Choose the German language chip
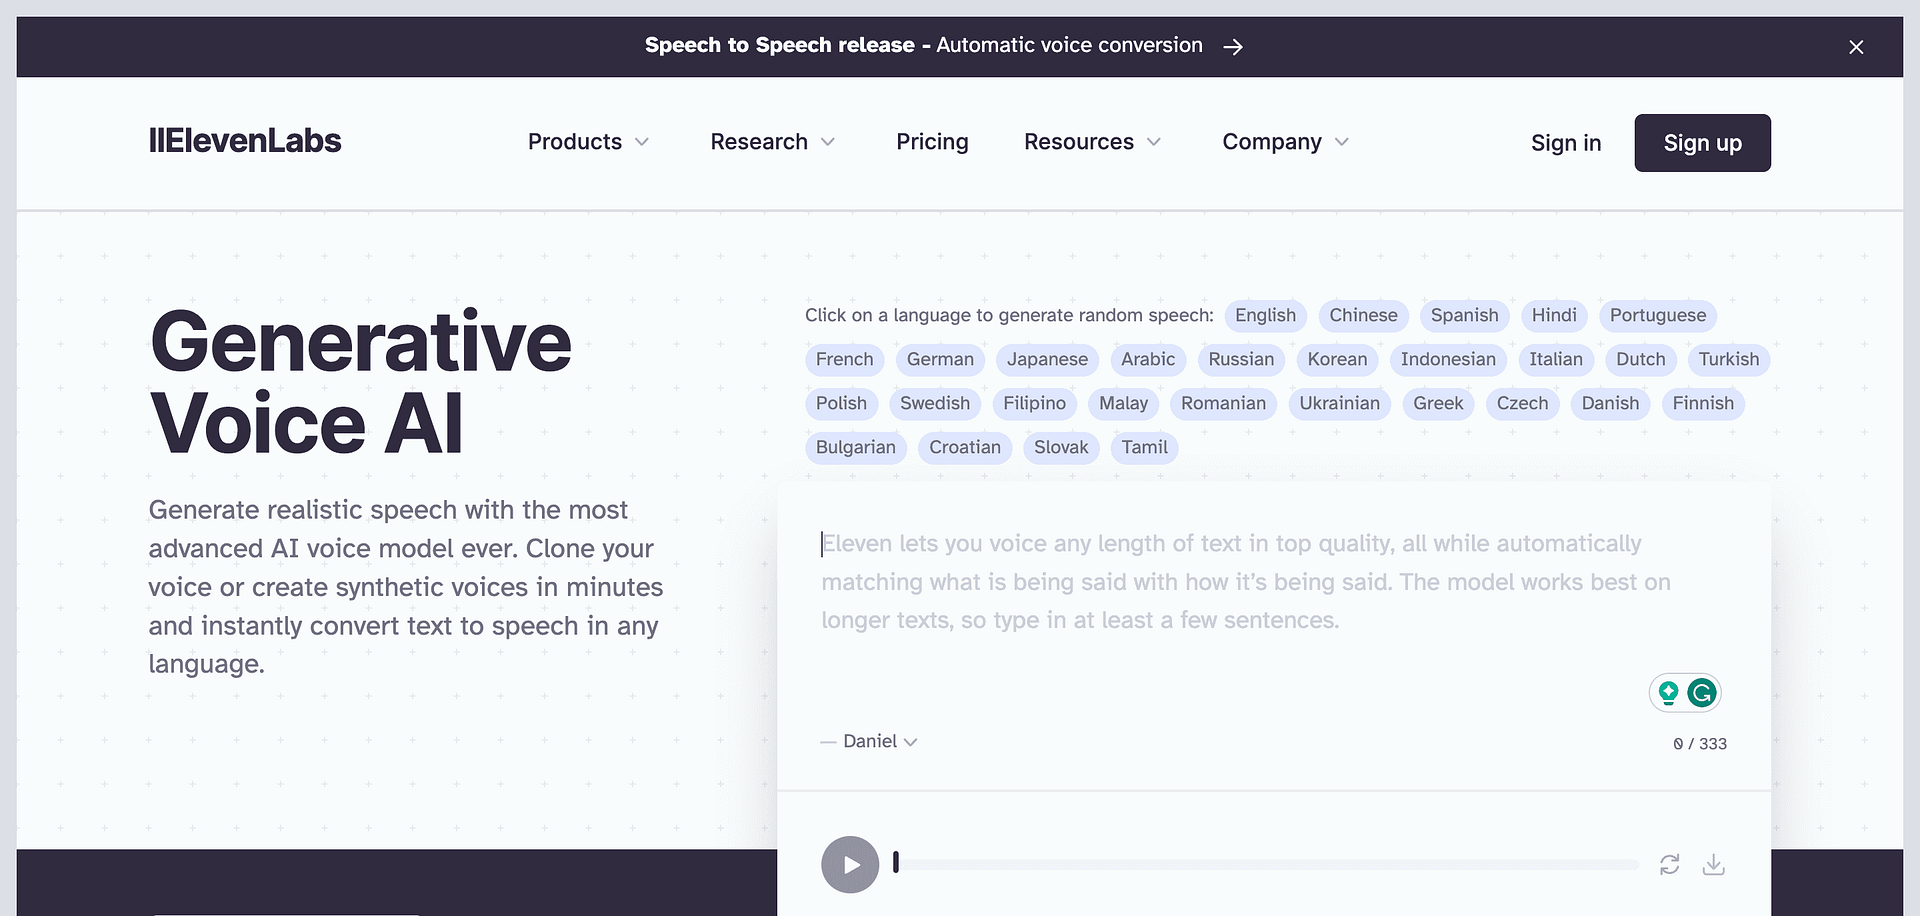Image resolution: width=1920 pixels, height=916 pixels. (x=940, y=359)
